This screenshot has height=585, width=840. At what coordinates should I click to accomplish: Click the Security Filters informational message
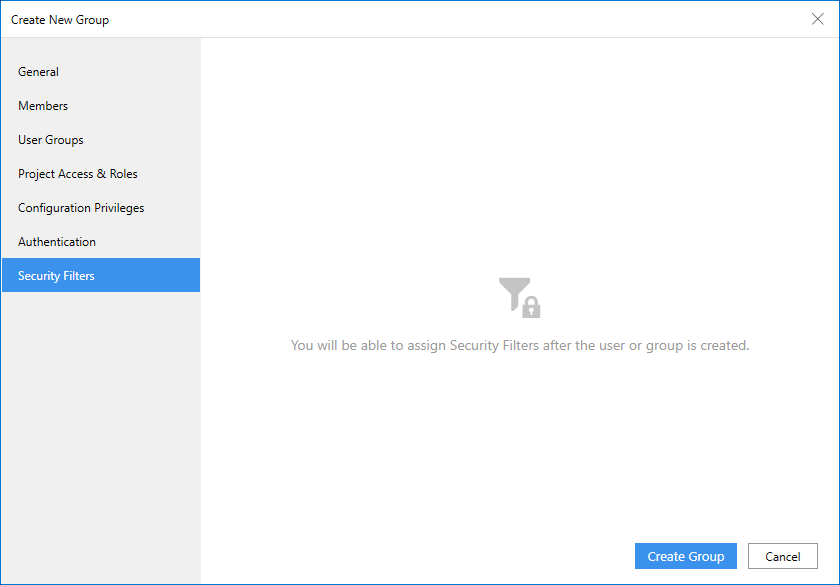[519, 346]
